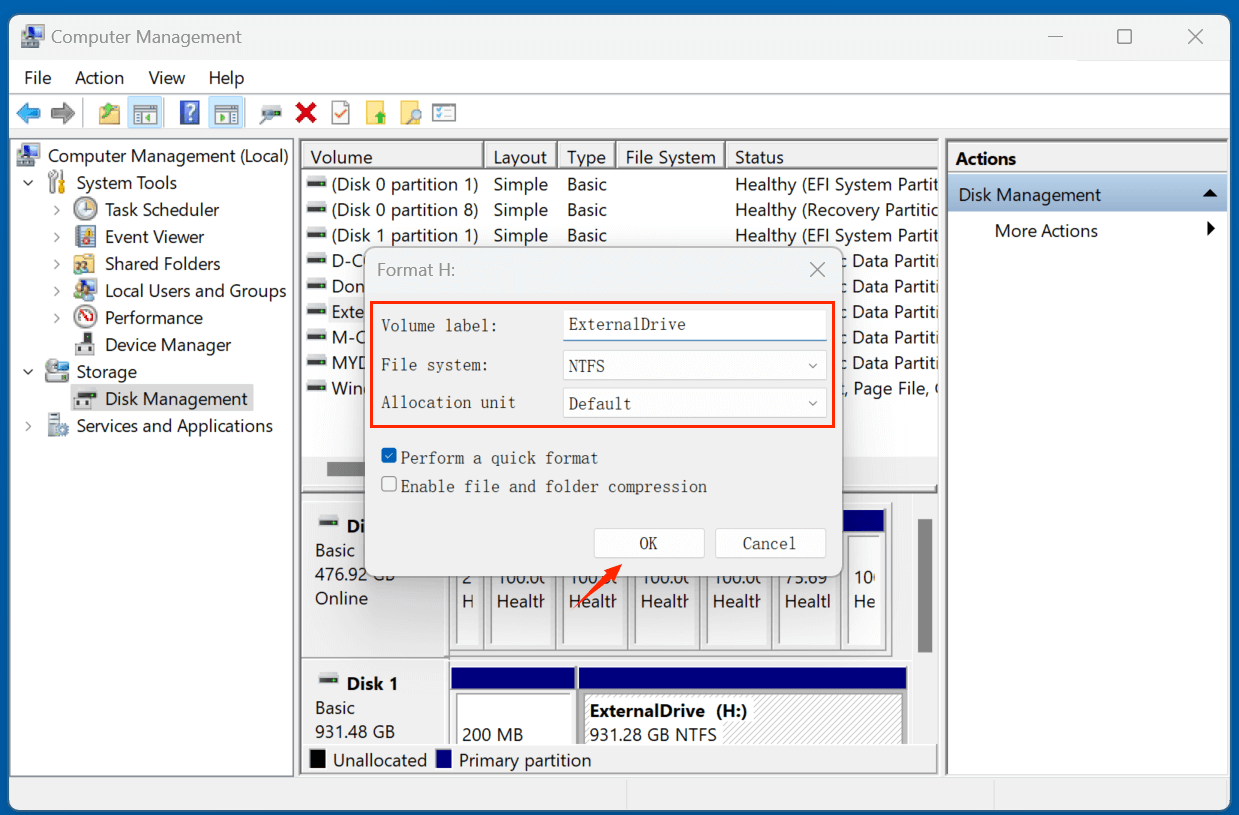Screen dimensions: 1239x815
Task: Collapse the System Tools tree node
Action: tap(27, 182)
